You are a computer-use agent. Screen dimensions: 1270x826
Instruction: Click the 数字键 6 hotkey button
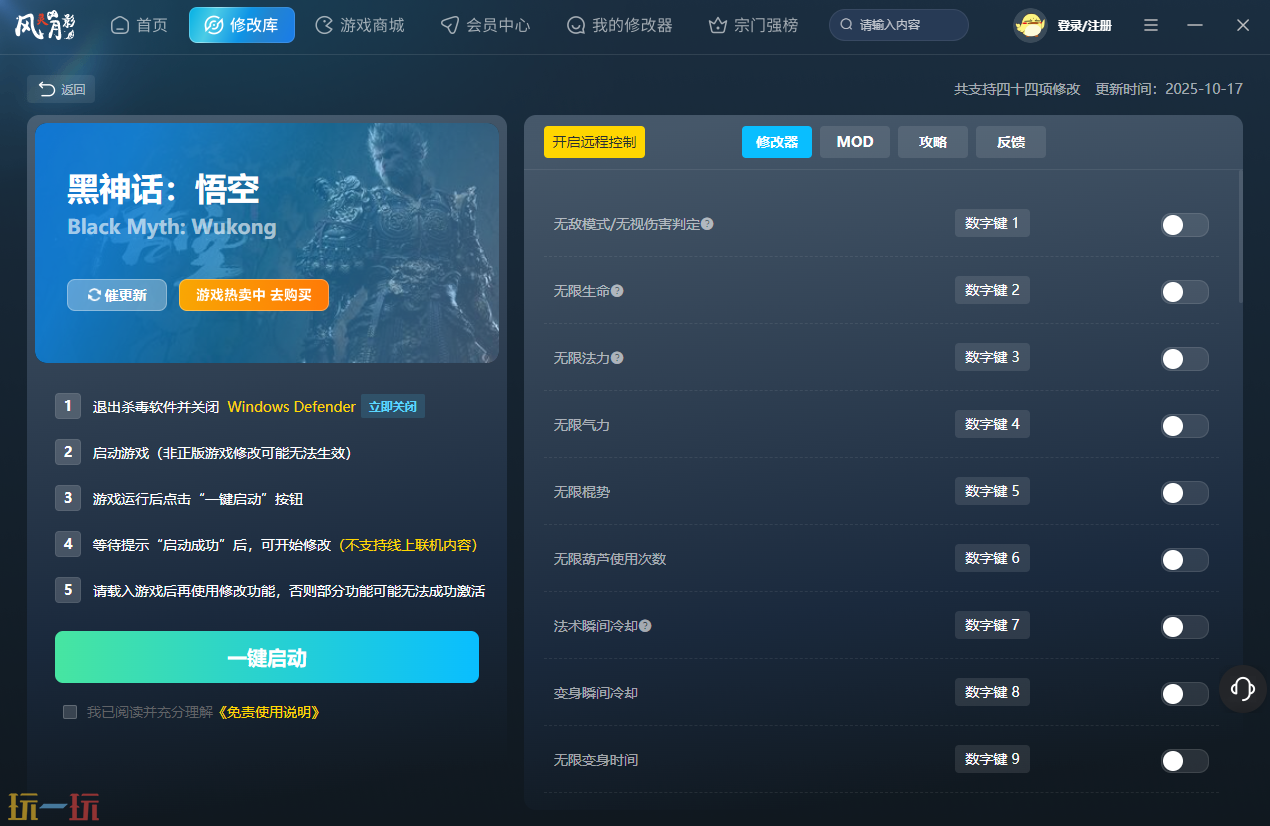click(x=992, y=558)
